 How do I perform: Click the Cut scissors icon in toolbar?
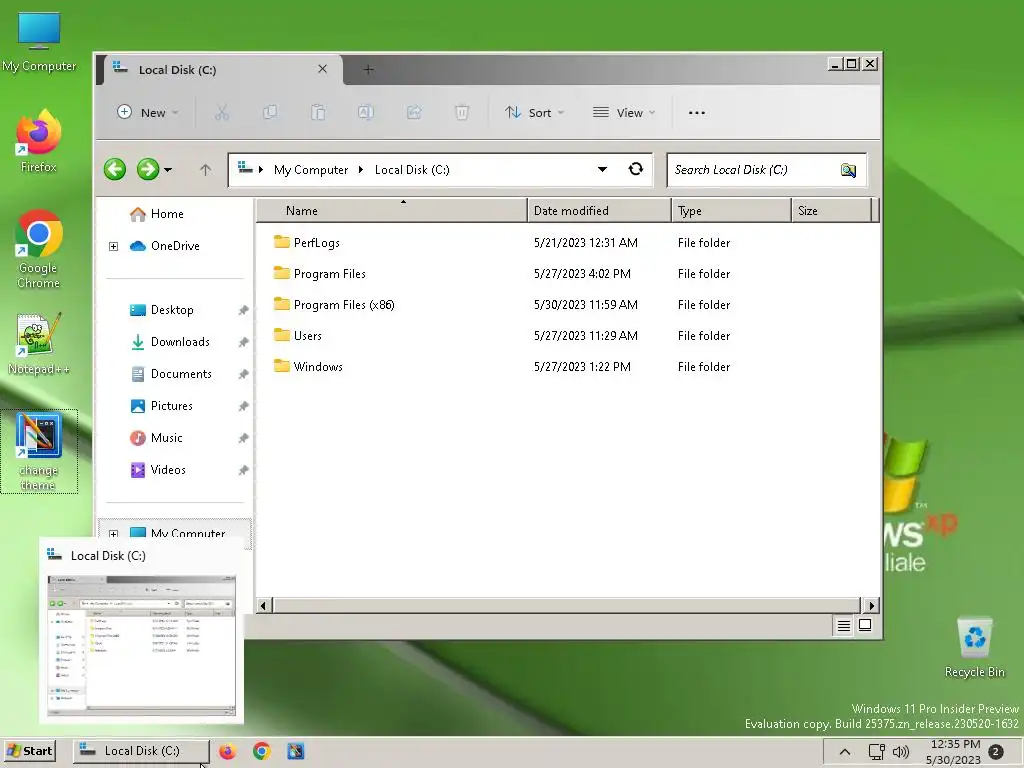click(221, 112)
